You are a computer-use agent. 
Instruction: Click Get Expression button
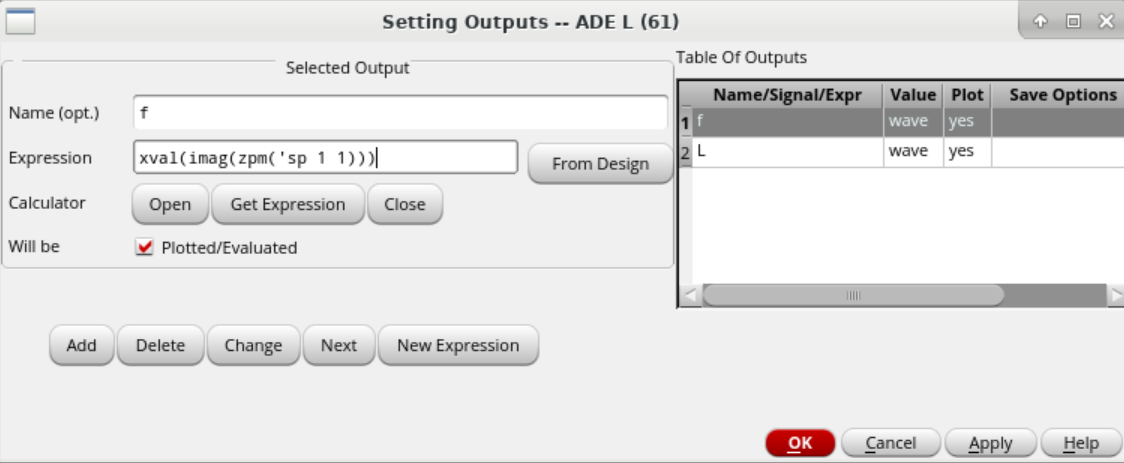[x=288, y=204]
